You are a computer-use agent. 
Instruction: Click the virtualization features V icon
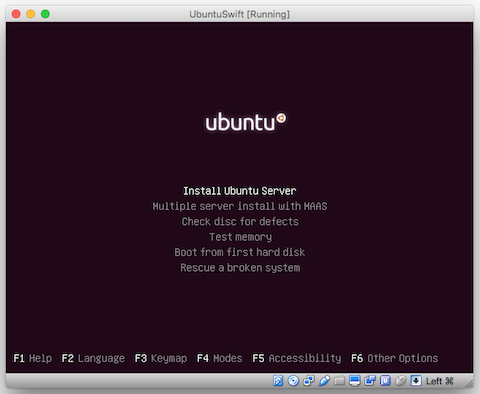click(385, 380)
